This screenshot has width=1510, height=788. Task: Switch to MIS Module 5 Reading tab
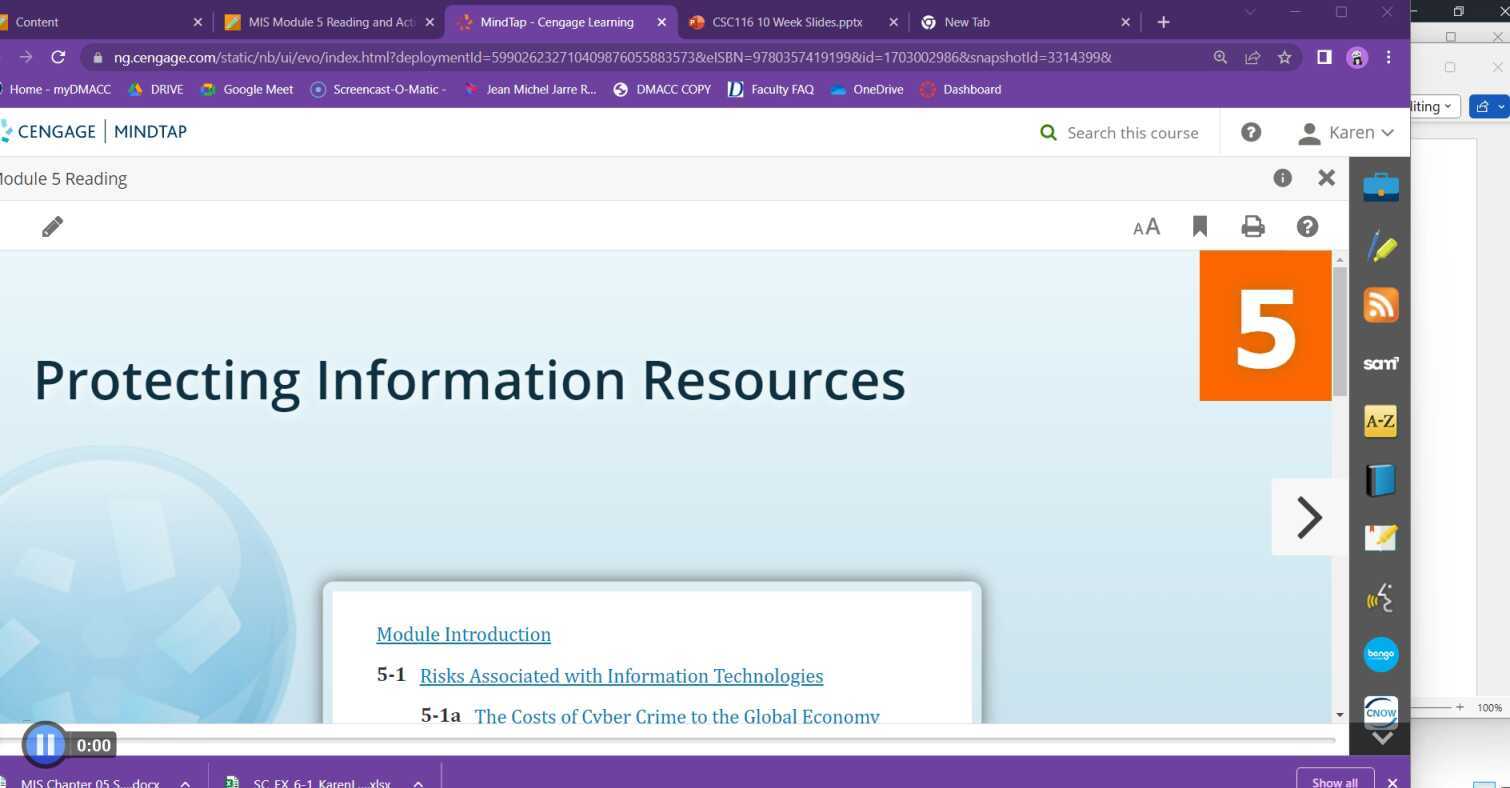(x=330, y=22)
